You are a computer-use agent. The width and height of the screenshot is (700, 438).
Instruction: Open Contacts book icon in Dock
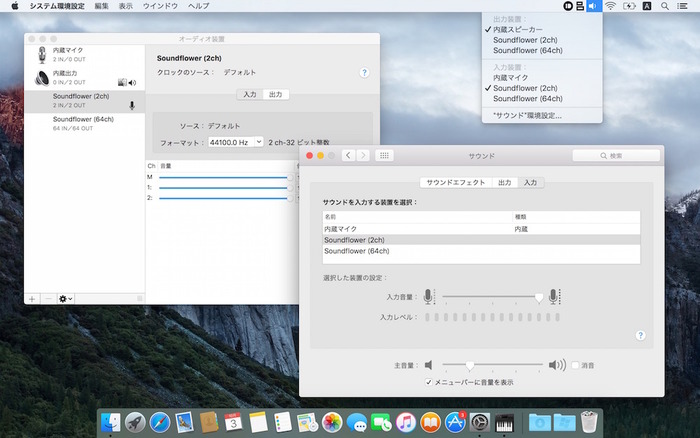pos(208,422)
